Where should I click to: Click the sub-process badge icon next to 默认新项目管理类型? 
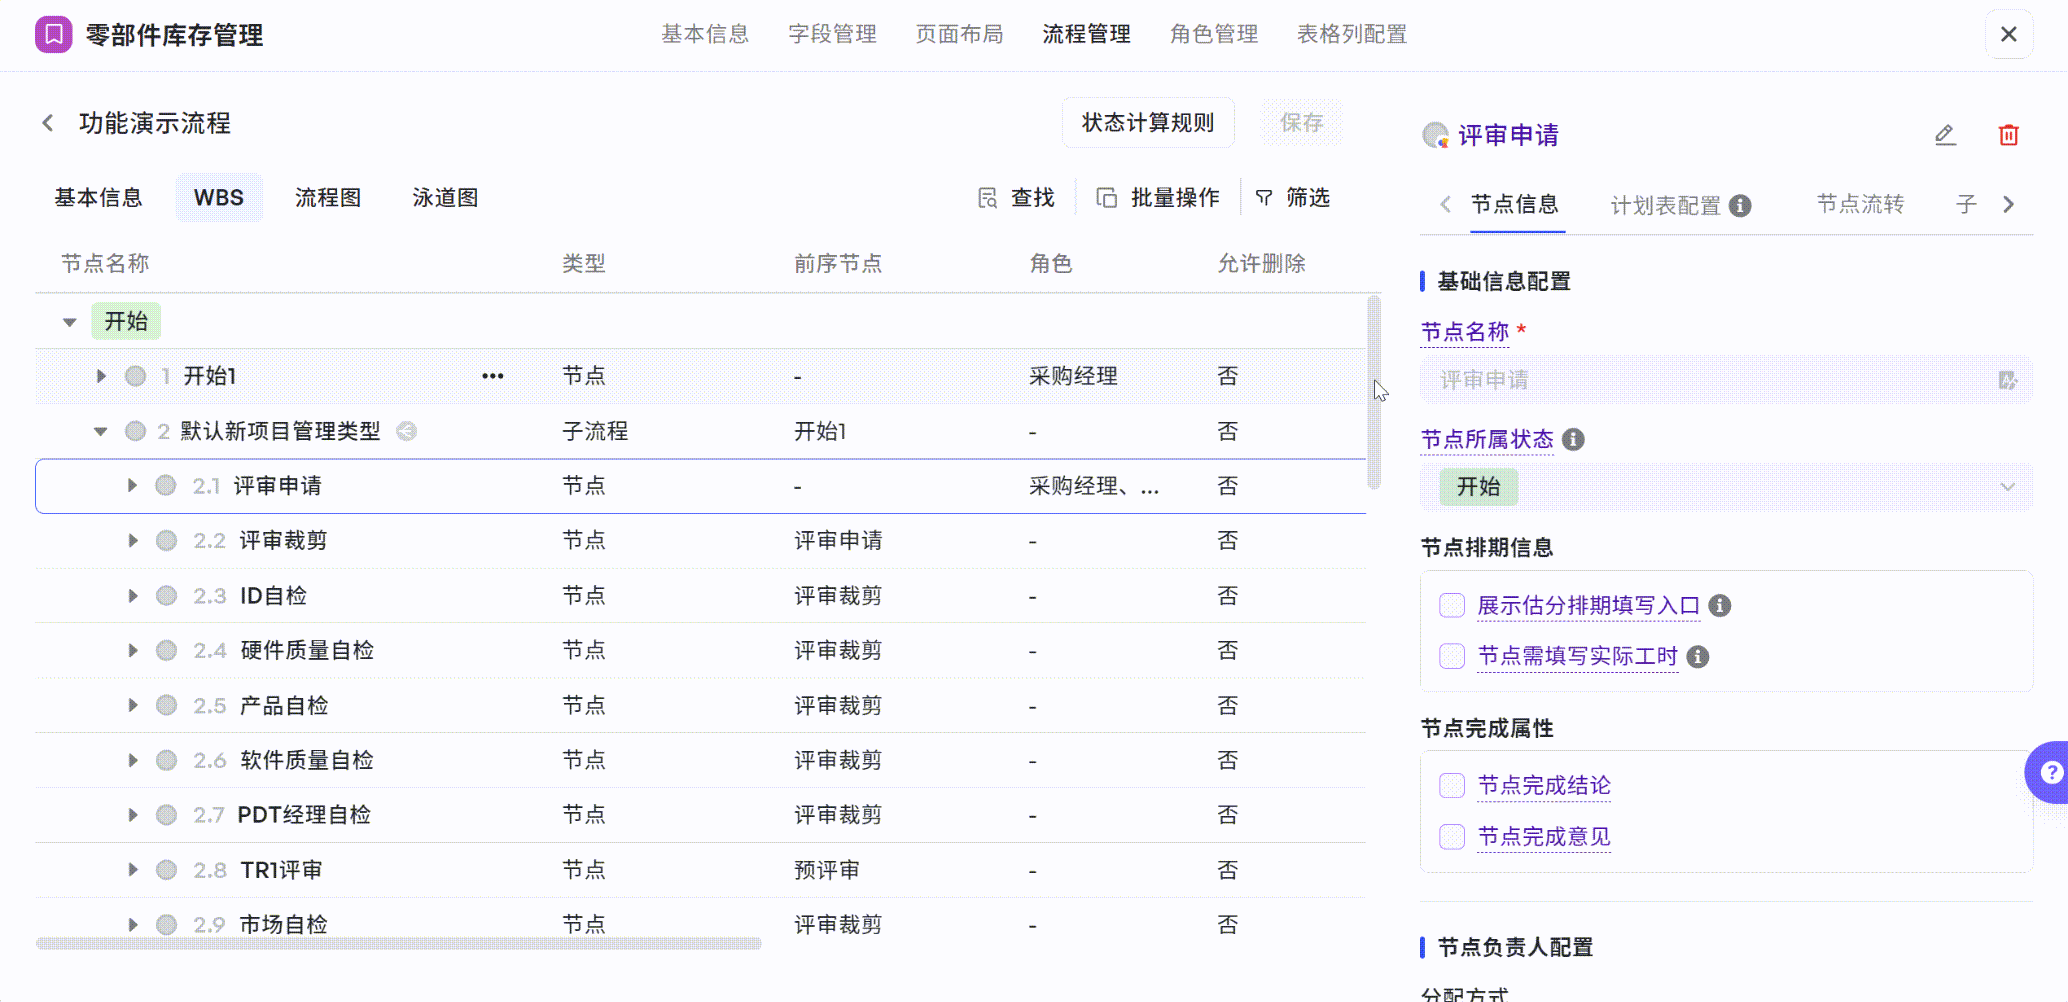406,431
